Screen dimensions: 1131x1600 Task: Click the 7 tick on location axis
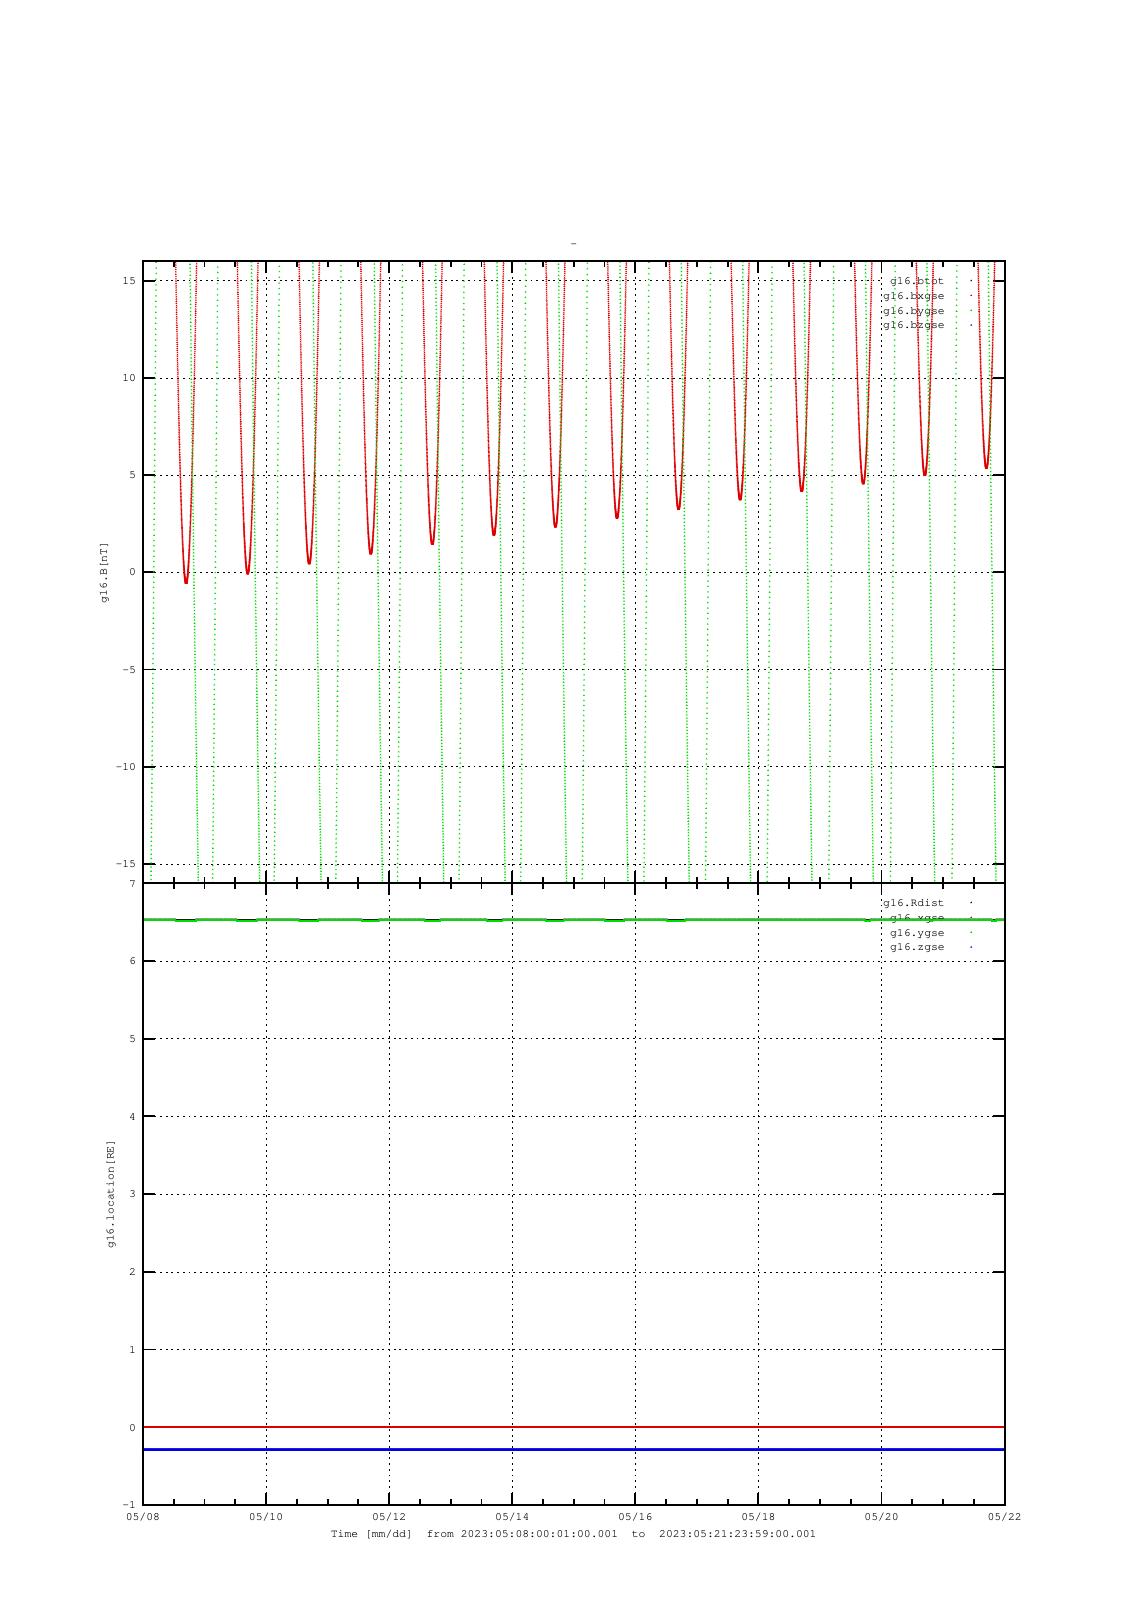point(132,884)
